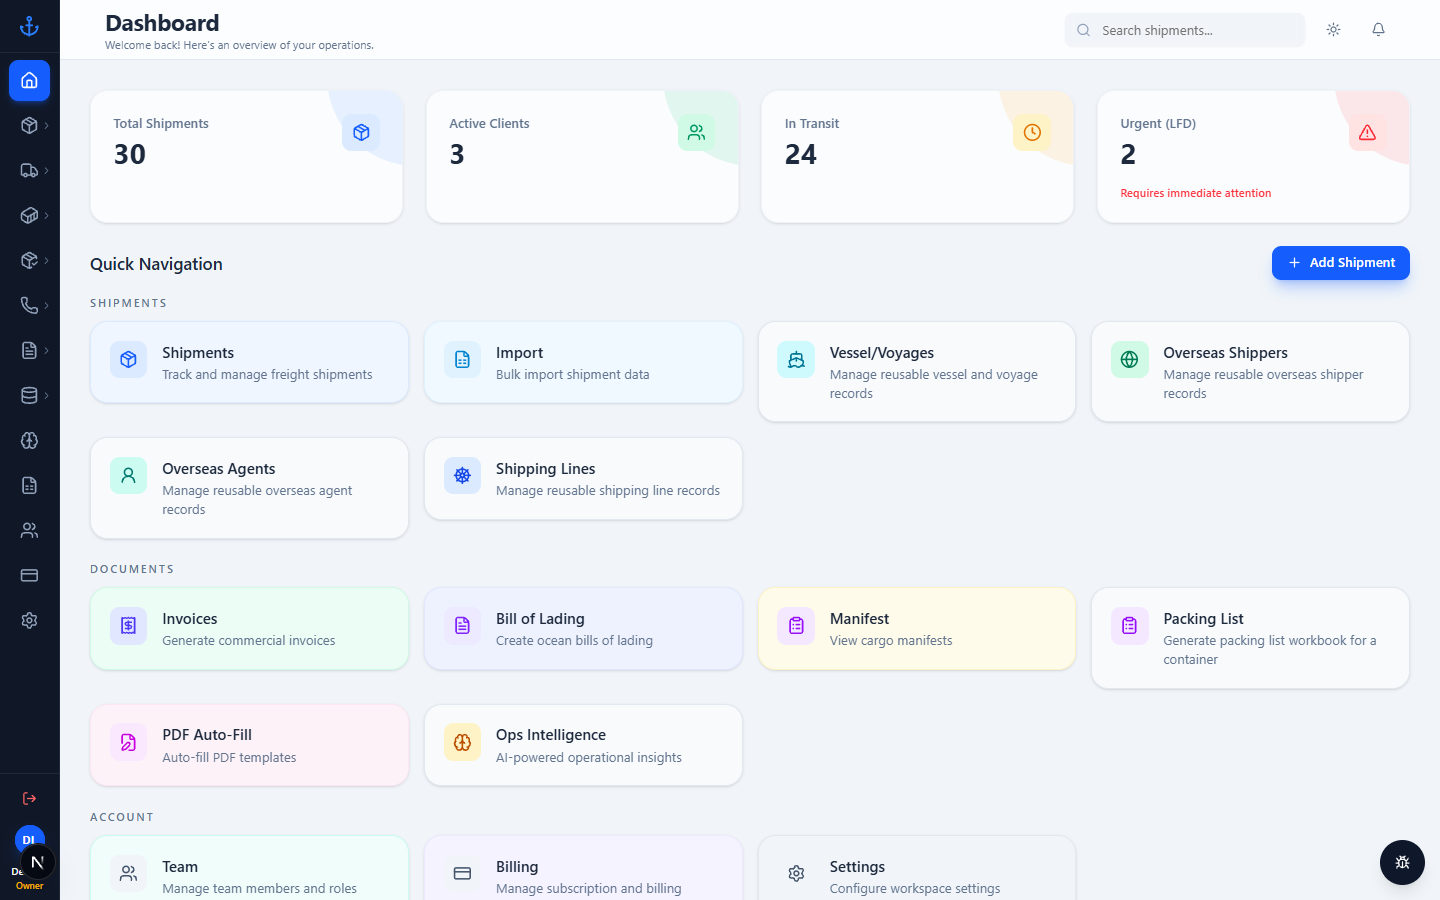The image size is (1440, 900).
Task: Click the Urgent LFD warning triangle icon
Action: [x=1367, y=132]
